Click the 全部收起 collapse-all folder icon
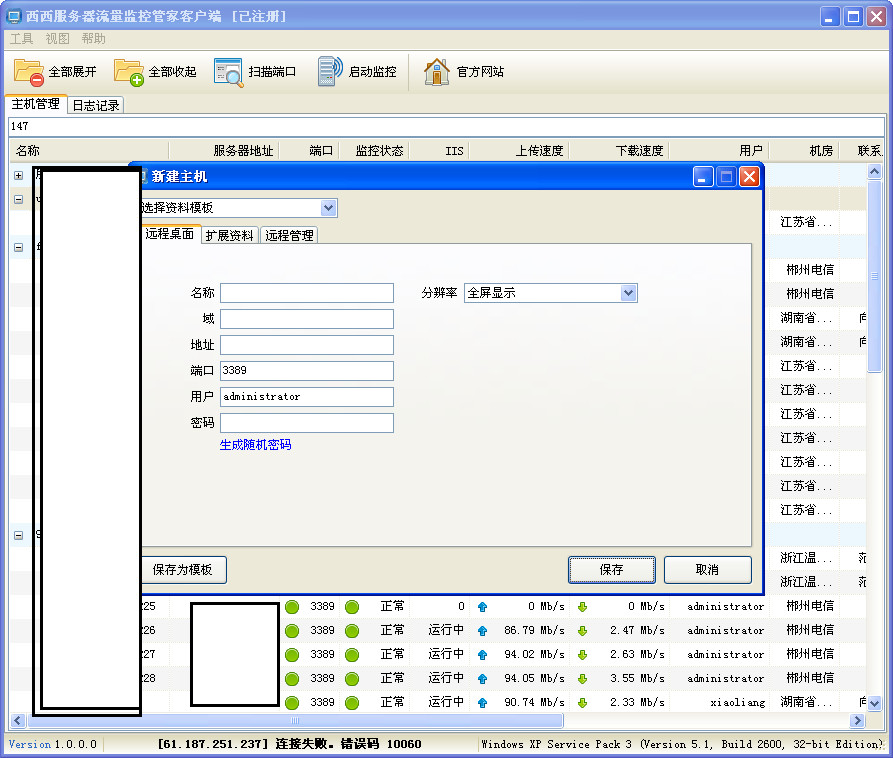893x758 pixels. 129,72
